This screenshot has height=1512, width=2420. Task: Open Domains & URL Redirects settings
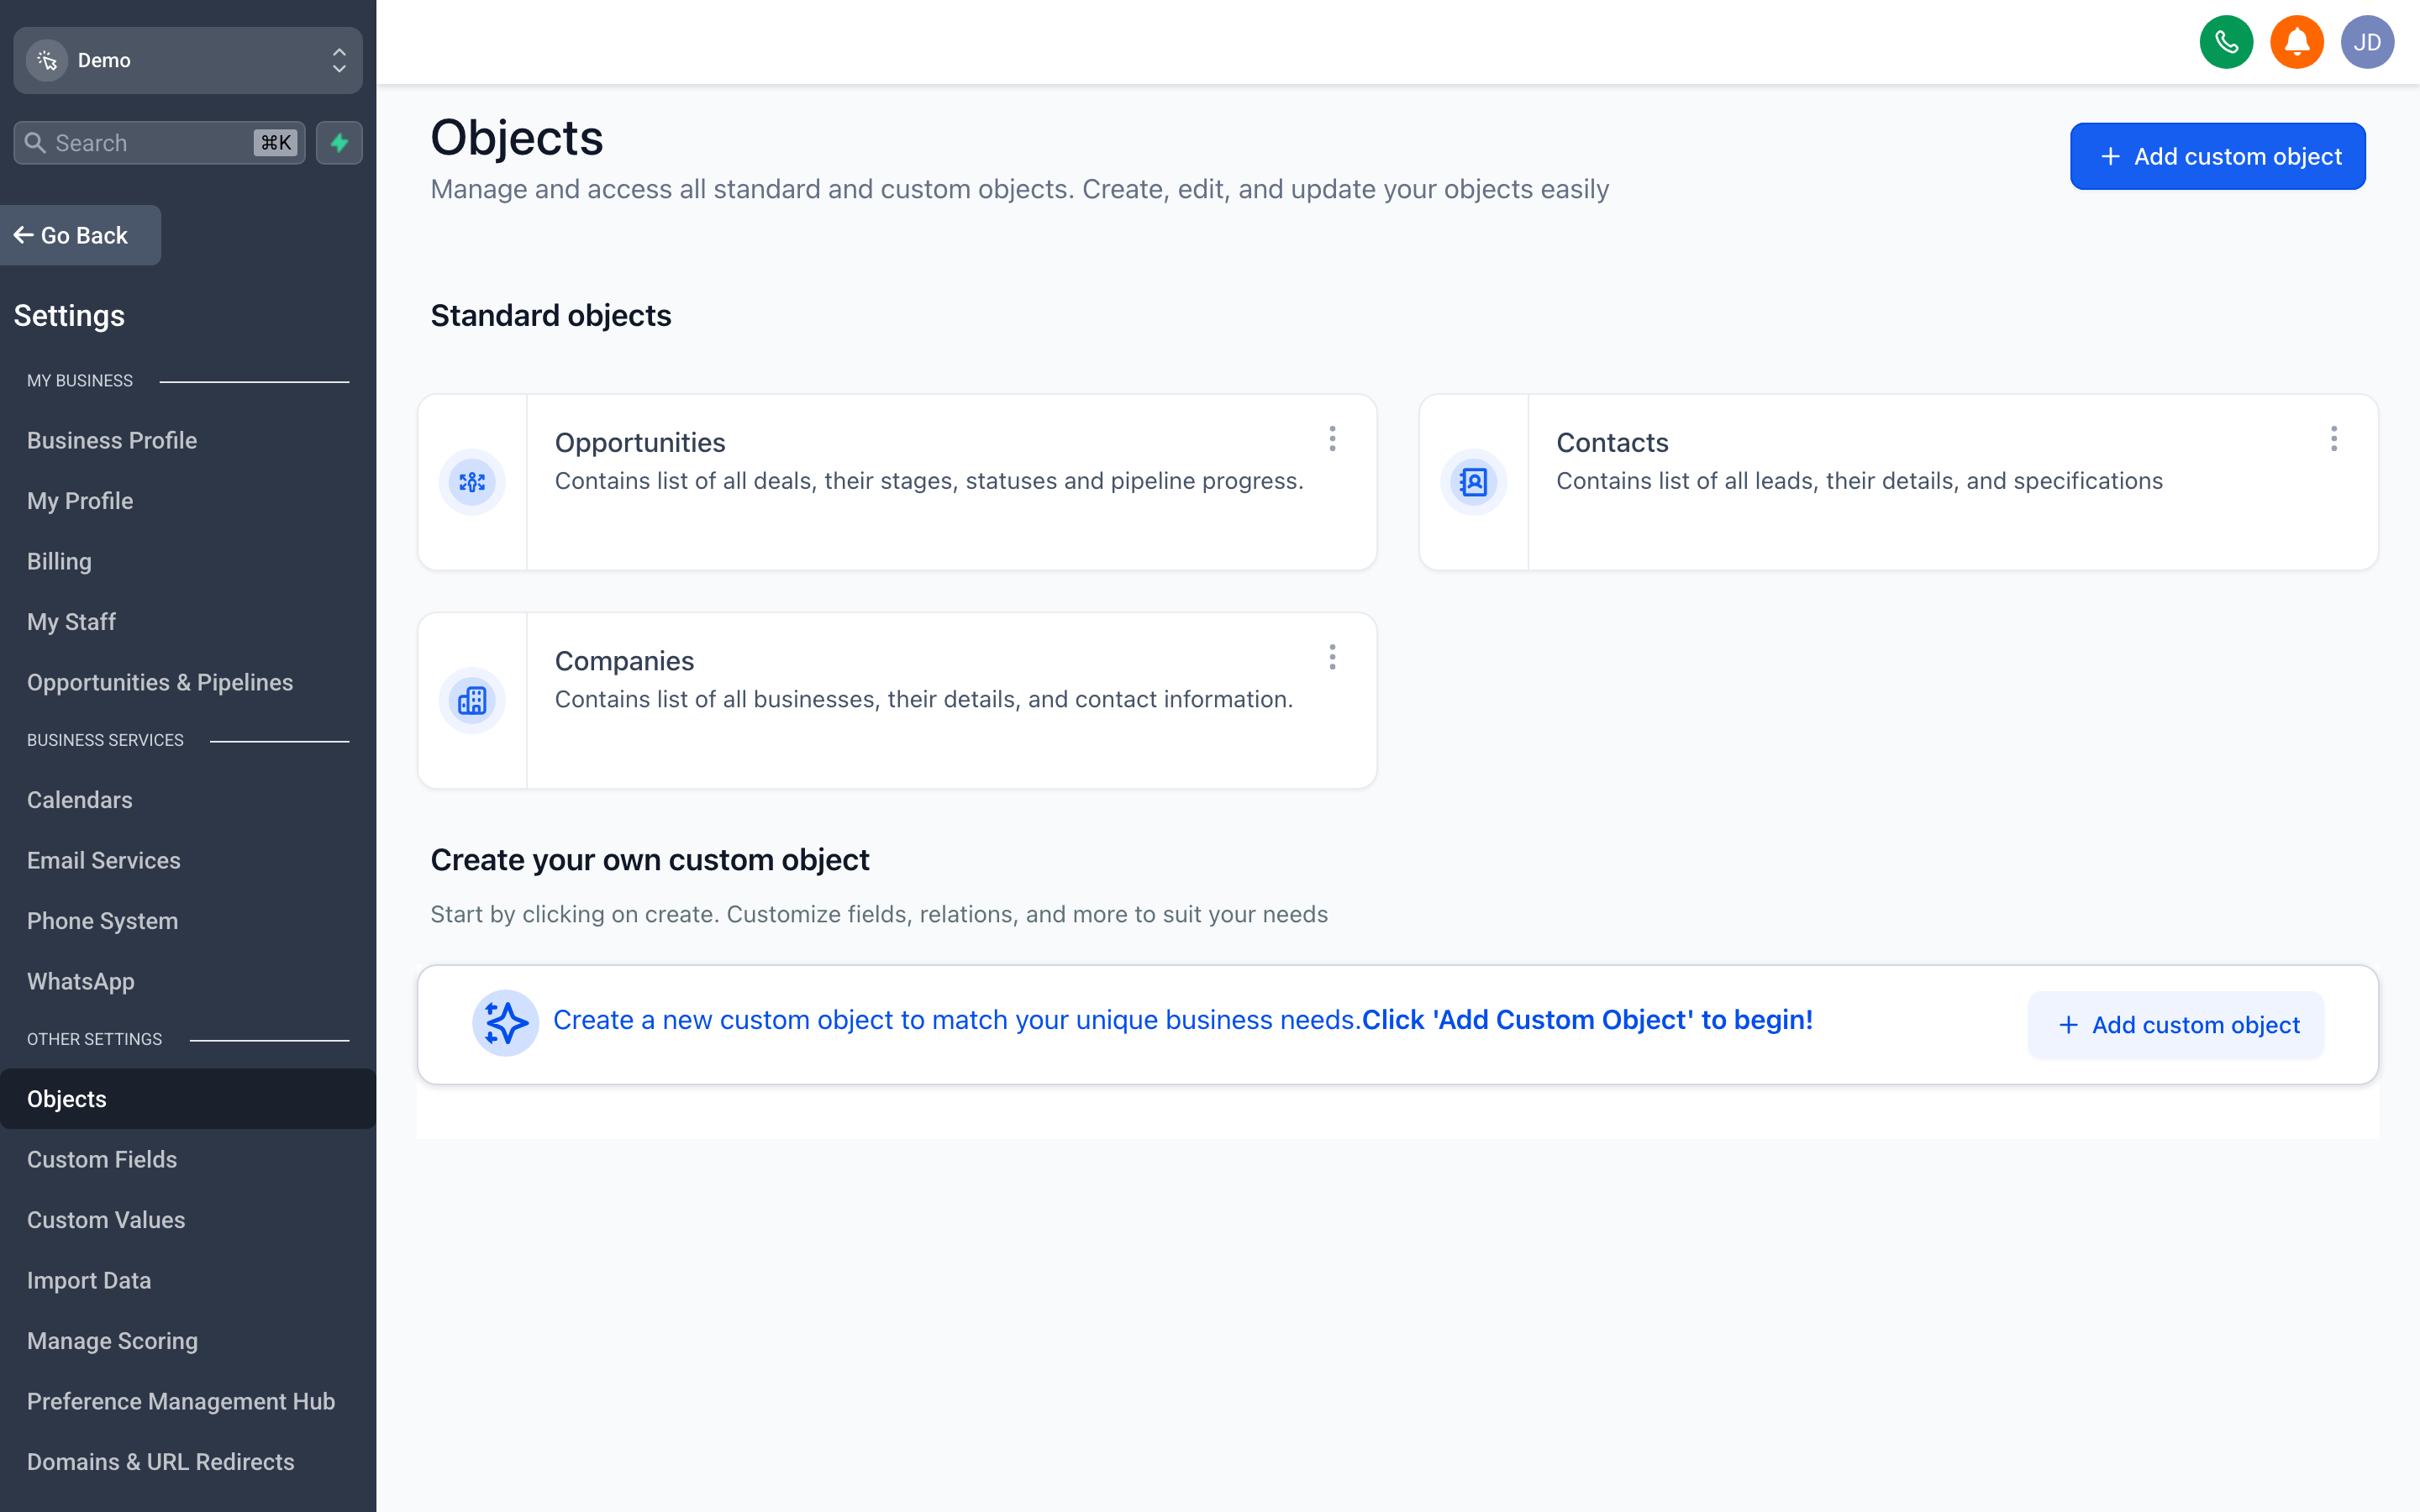tap(160, 1462)
